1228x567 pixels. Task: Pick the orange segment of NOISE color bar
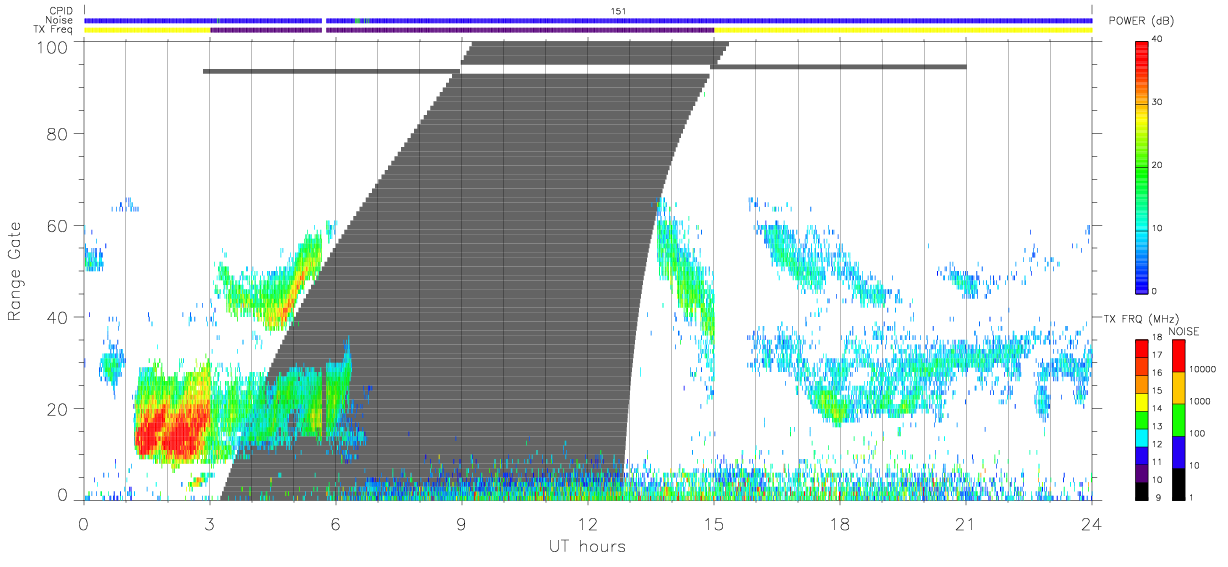click(x=1177, y=386)
